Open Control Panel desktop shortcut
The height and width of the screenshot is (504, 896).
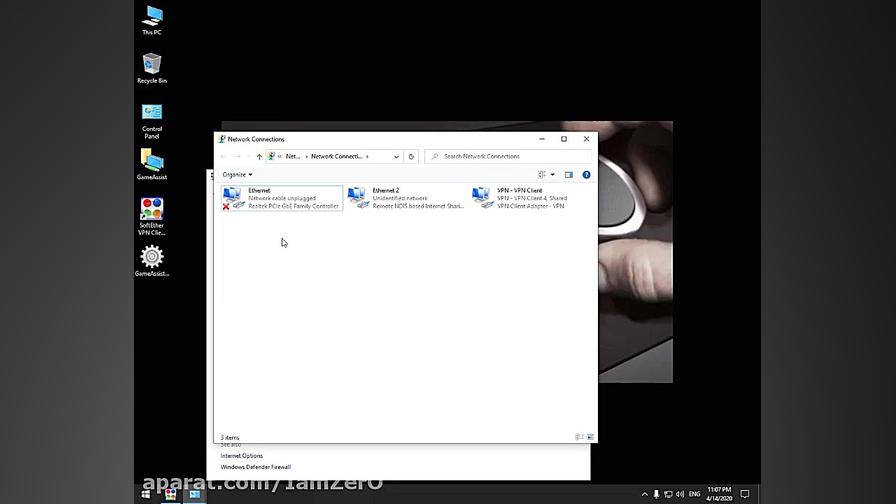point(152,121)
